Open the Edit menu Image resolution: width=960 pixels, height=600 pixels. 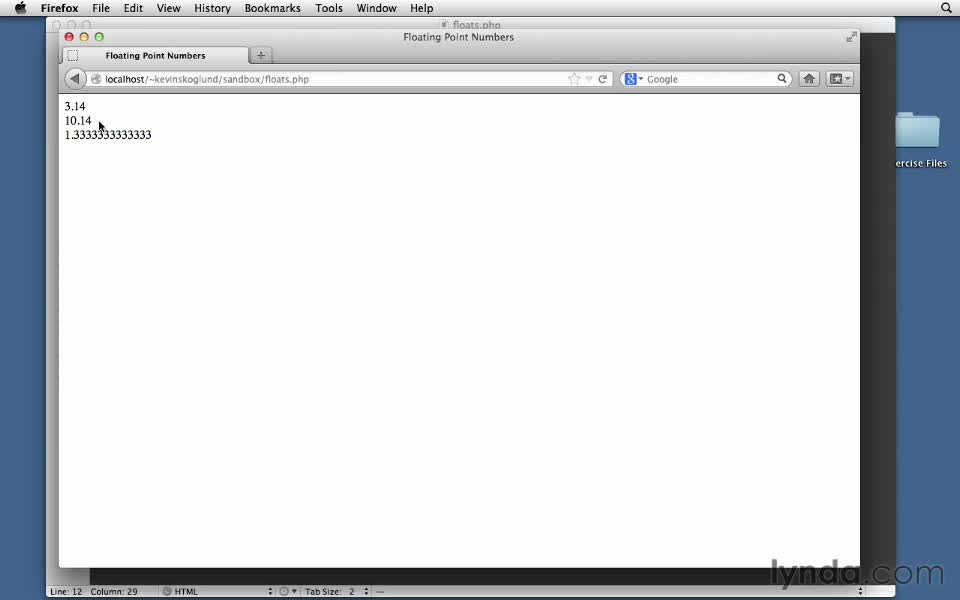pyautogui.click(x=133, y=8)
